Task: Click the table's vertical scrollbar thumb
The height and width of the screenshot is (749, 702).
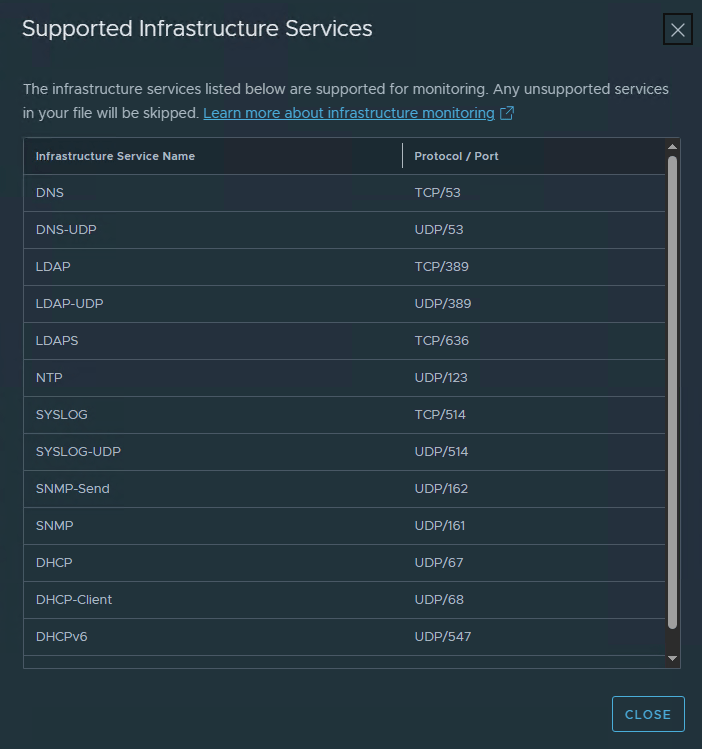Action: pos(672,390)
